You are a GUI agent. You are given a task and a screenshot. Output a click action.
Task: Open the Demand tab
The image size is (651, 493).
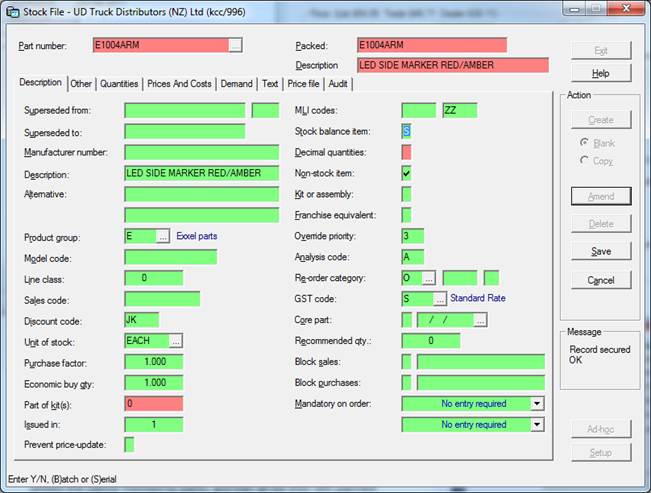tap(236, 84)
